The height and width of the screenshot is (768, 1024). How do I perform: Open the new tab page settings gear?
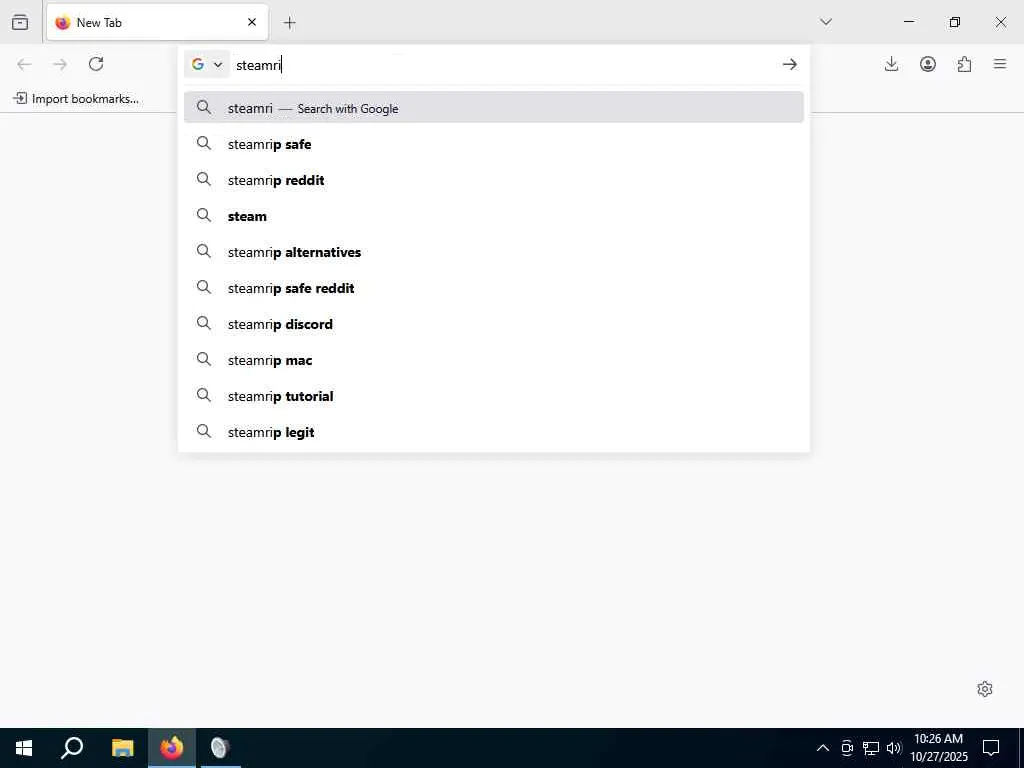point(985,689)
